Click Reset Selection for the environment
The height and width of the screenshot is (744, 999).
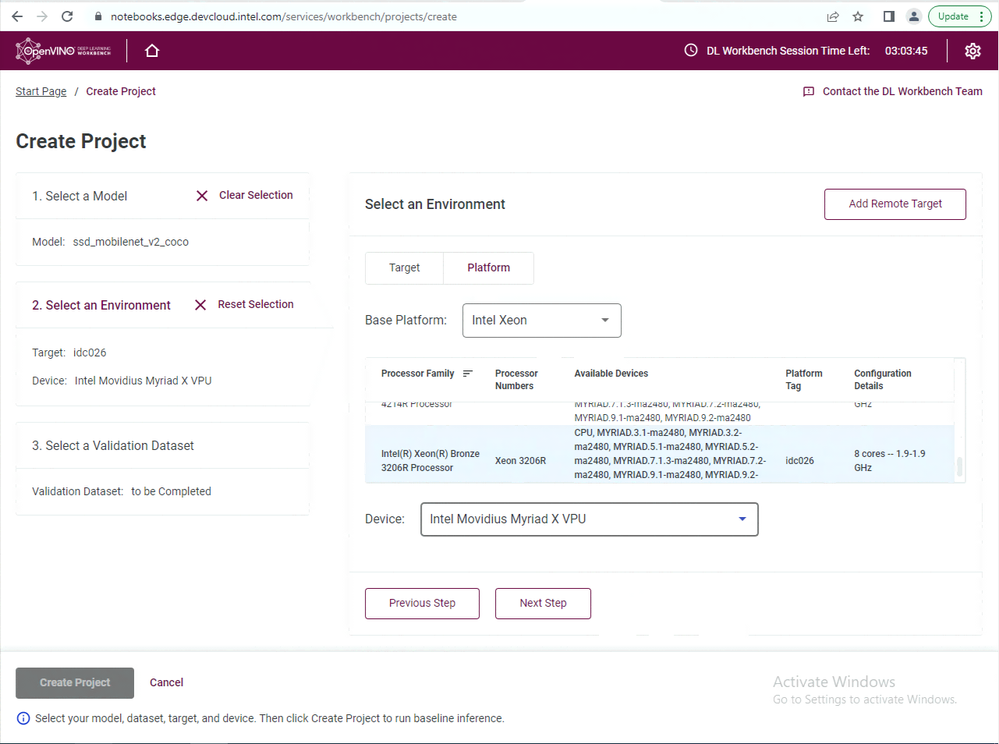pos(255,304)
